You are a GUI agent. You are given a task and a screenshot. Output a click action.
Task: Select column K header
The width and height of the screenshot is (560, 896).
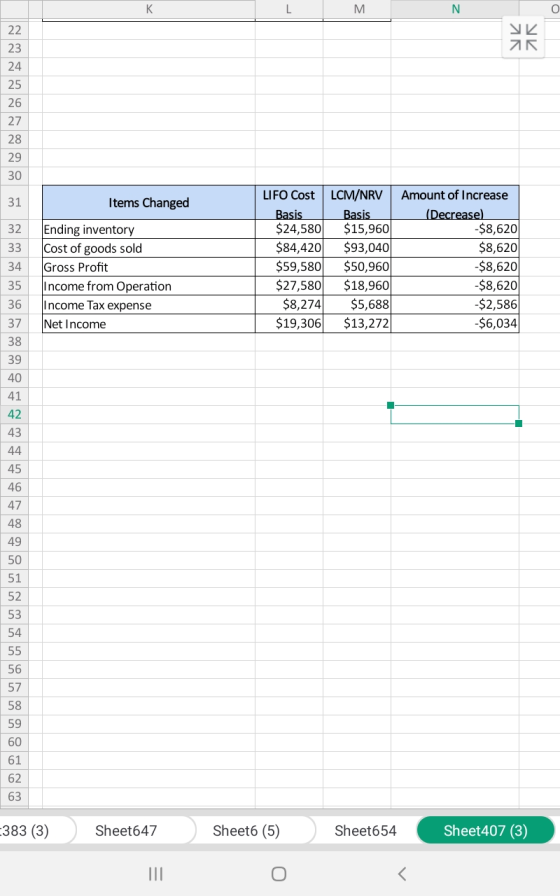tap(149, 9)
